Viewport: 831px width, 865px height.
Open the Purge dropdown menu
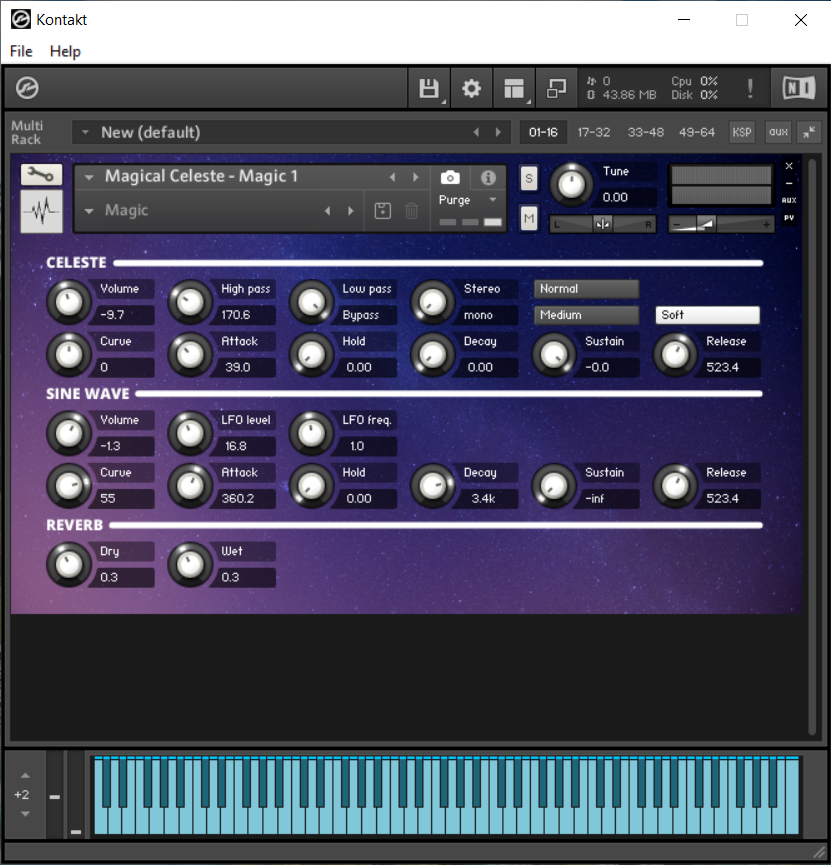click(468, 200)
